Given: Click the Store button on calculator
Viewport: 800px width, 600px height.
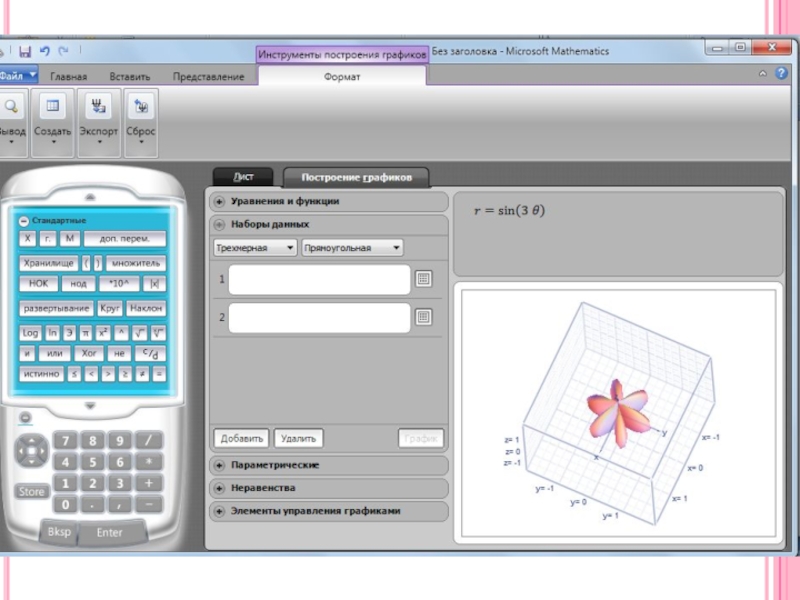Looking at the screenshot, I should coord(32,491).
